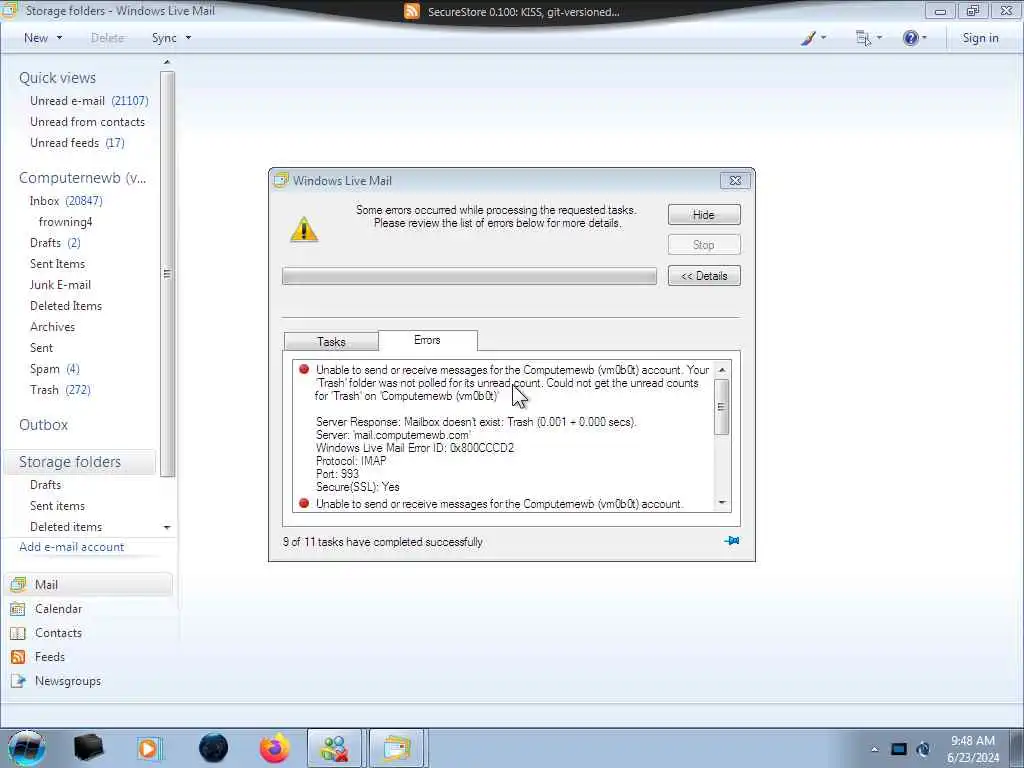
Task: Open the Messenger people taskbar icon
Action: (x=334, y=748)
